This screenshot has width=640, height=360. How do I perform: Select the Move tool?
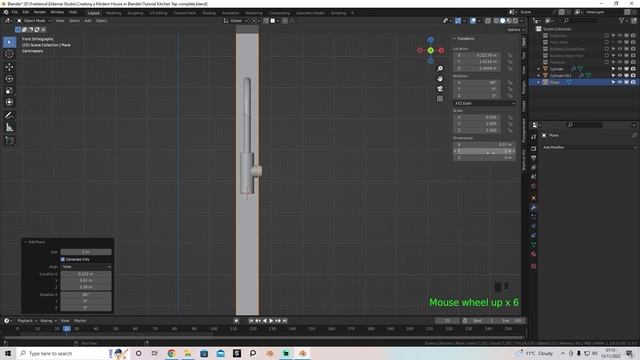9,67
